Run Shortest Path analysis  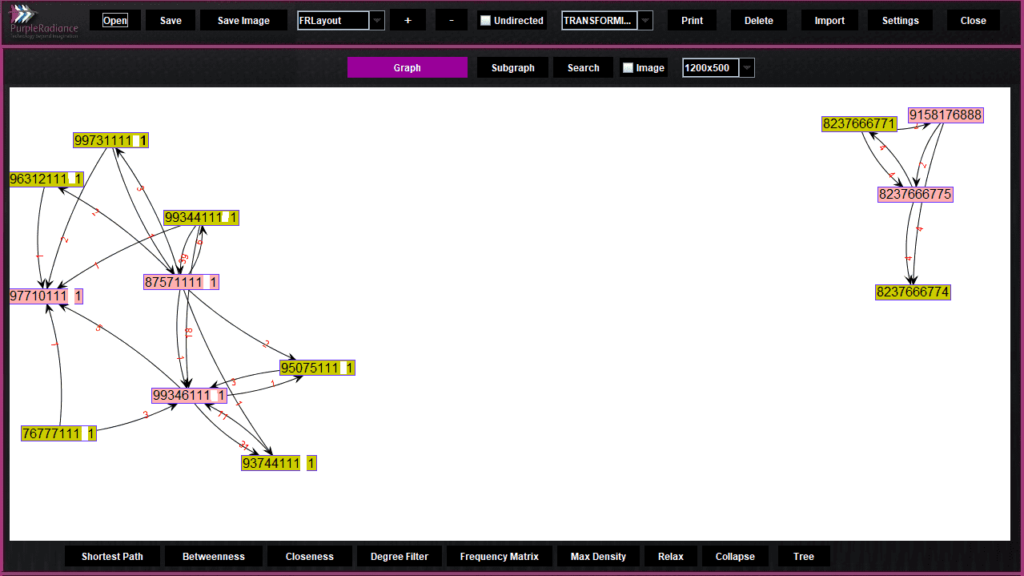pos(112,556)
